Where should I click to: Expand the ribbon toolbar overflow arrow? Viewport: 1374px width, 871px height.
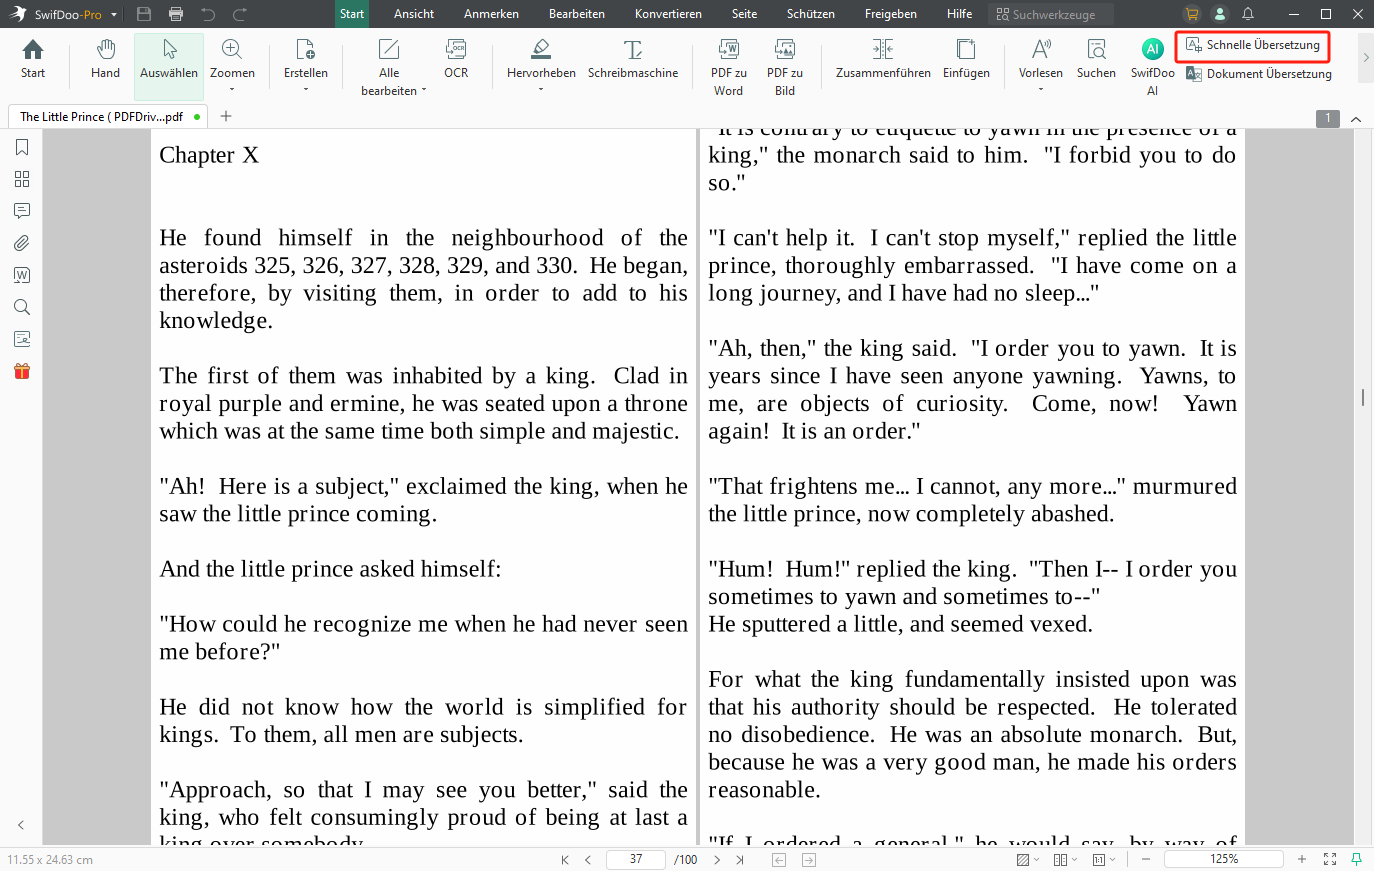[x=1365, y=58]
